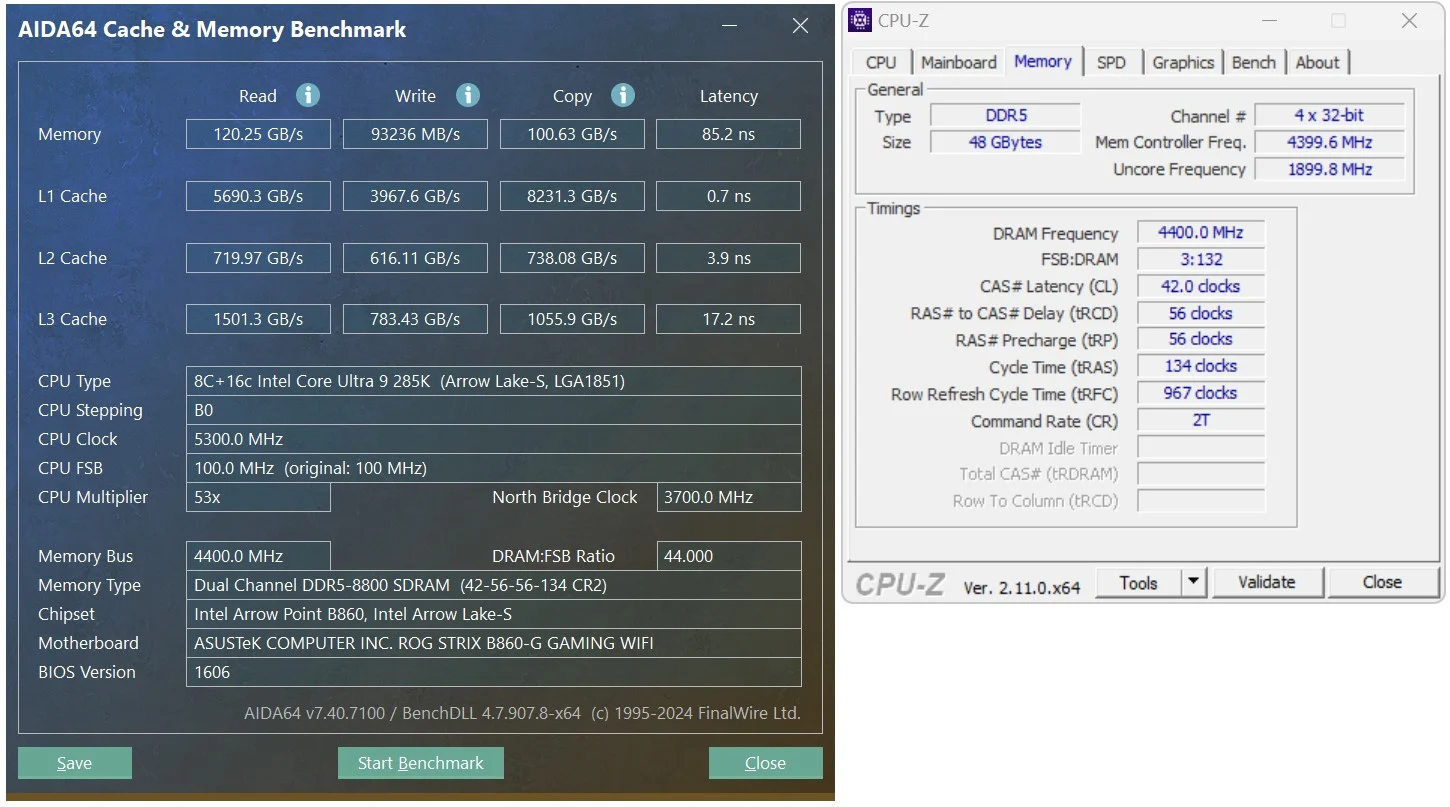Image resolution: width=1450 pixels, height=807 pixels.
Task: Click the L1 Cache Write value 3967.6 GB/s
Action: [415, 196]
